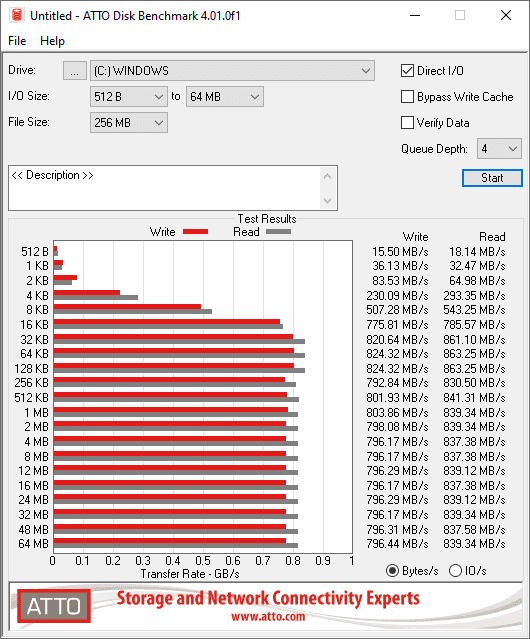Screen dimensions: 530x639
Task: Click the 1 MB chart row label
Action: click(37, 412)
